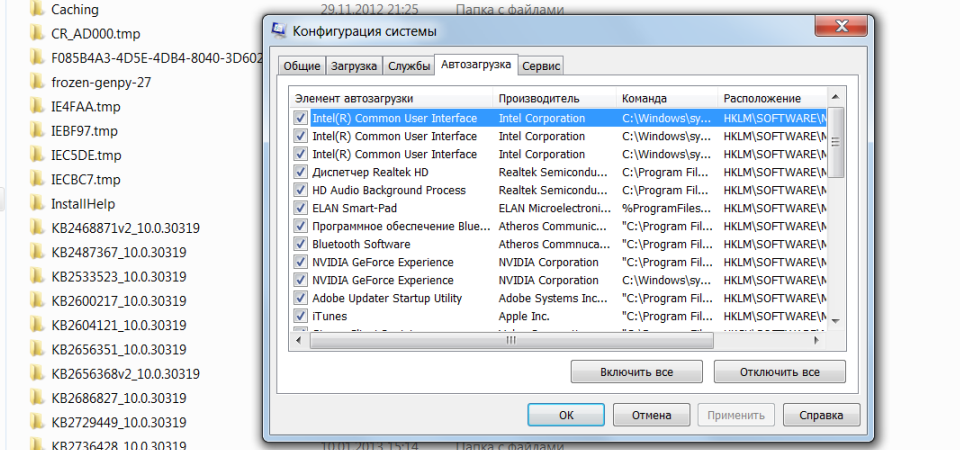This screenshot has height=450, width=960.
Task: Click the folder icon next to frozen-genpy-27
Action: pos(37,82)
